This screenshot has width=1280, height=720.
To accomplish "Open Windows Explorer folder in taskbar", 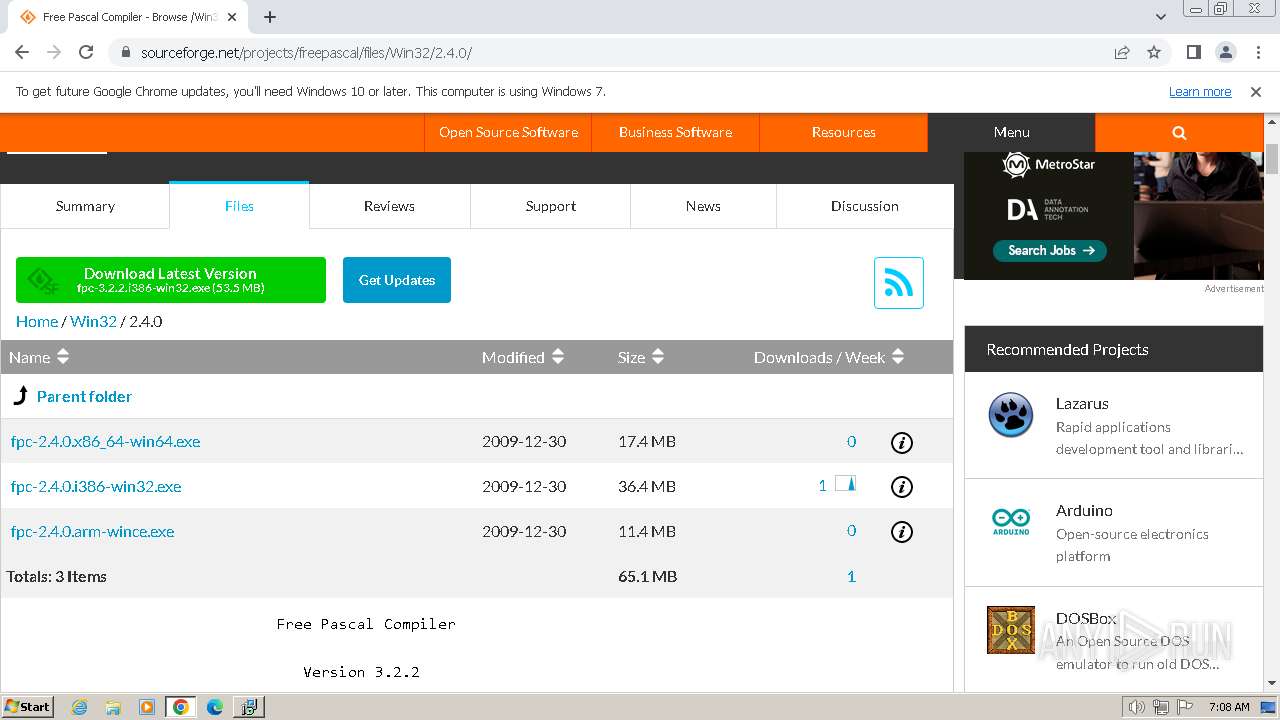I will [x=113, y=707].
